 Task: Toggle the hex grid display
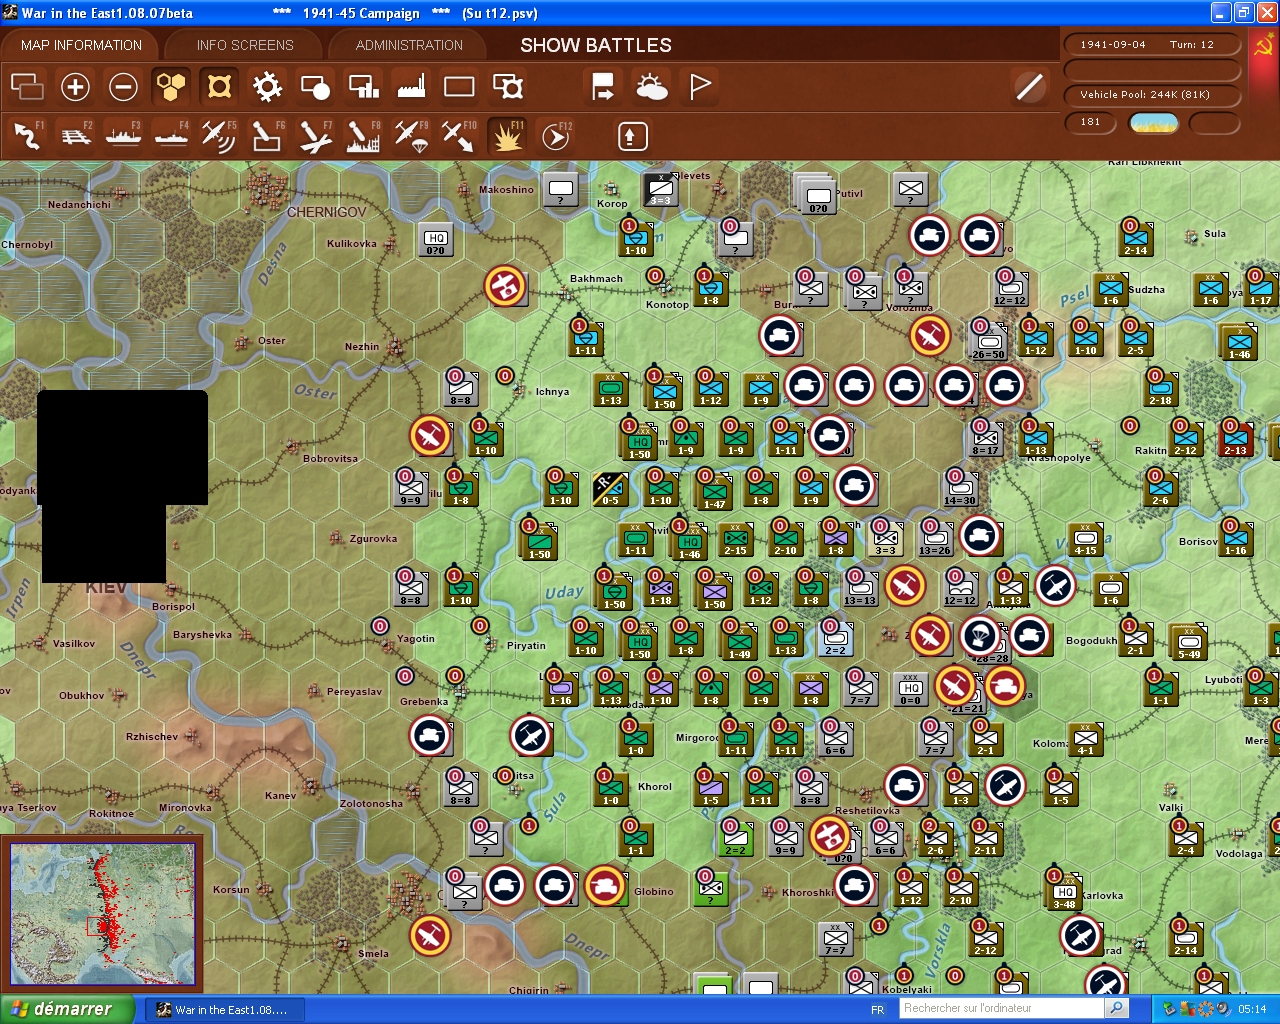click(x=171, y=88)
